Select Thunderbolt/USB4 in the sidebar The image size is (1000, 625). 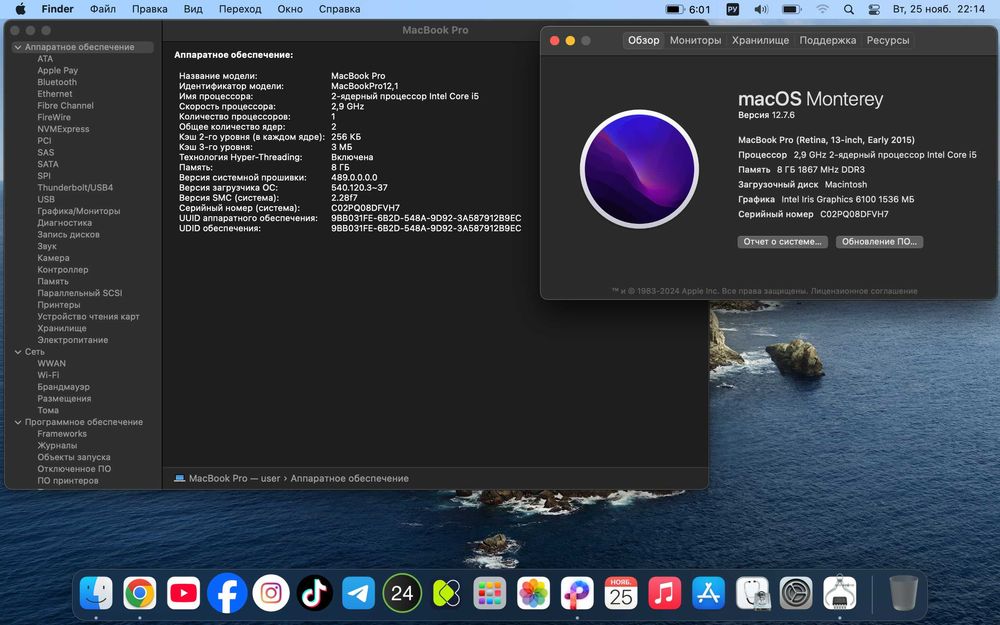point(75,188)
